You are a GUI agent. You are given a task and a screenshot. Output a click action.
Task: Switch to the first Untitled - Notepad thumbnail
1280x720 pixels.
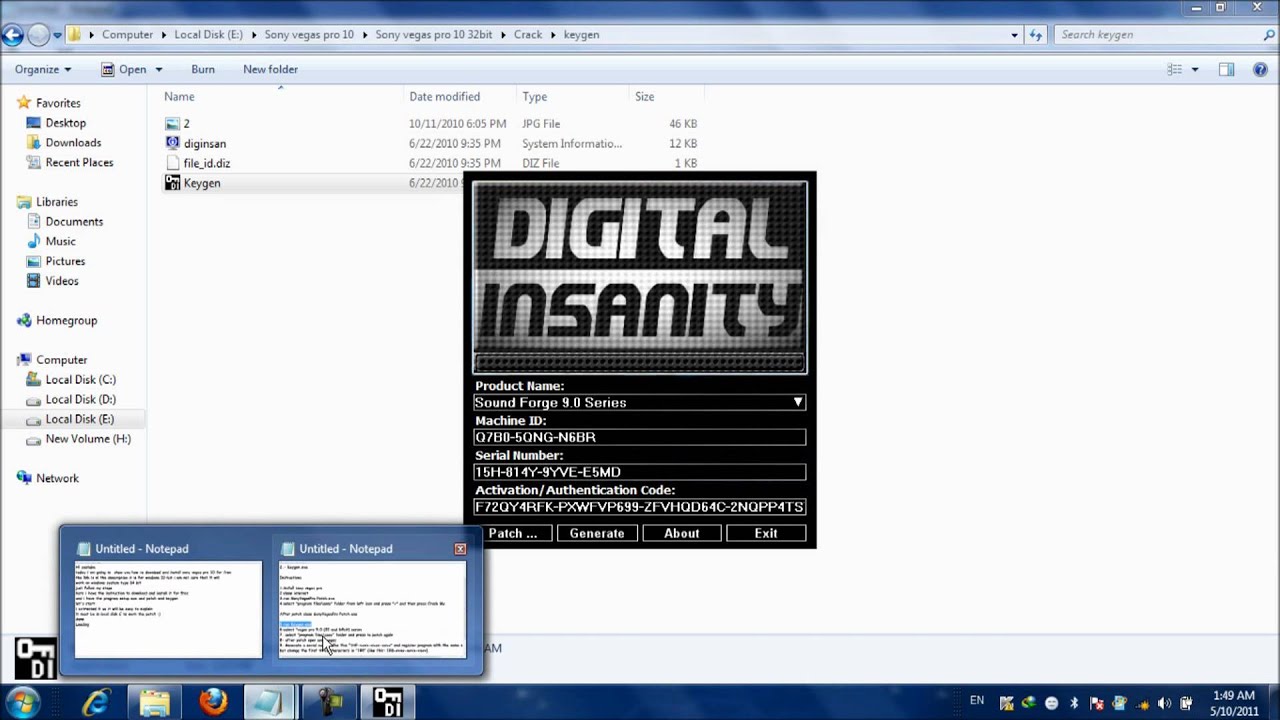168,600
